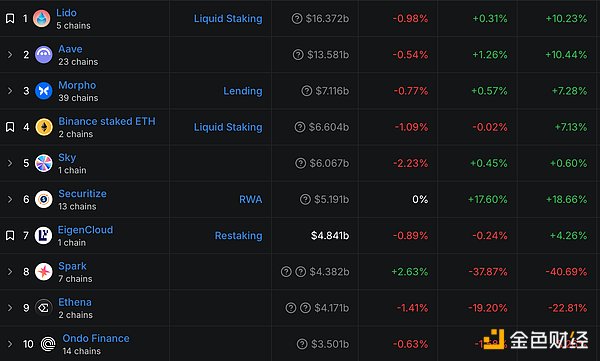
Task: Open the Restaking category link
Action: (x=238, y=236)
